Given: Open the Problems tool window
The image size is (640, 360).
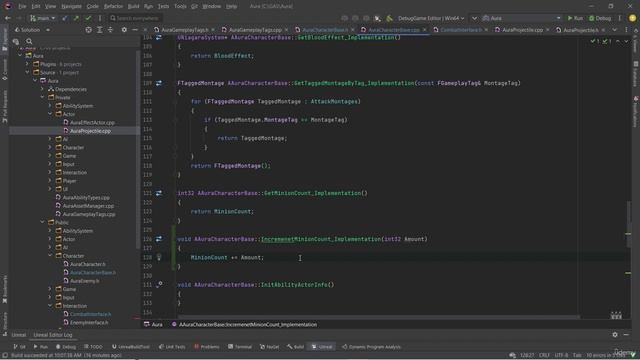Looking at the screenshot, I should [x=207, y=347].
